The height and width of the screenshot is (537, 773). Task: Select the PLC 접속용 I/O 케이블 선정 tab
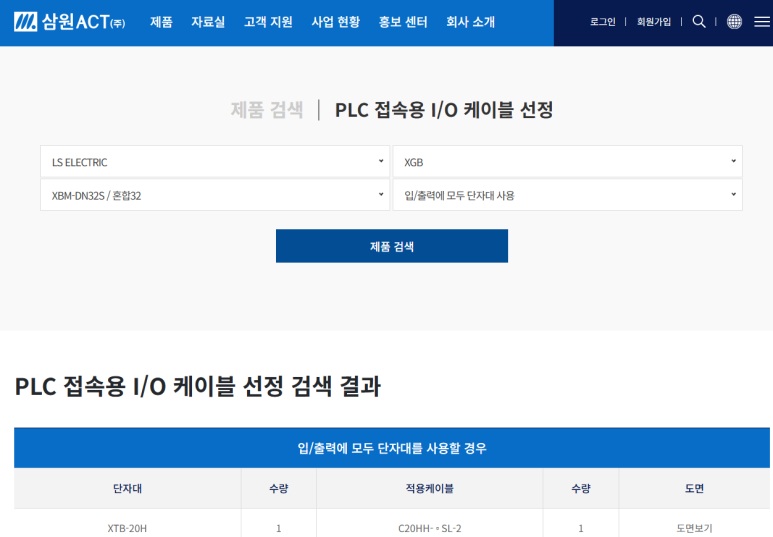tap(444, 109)
